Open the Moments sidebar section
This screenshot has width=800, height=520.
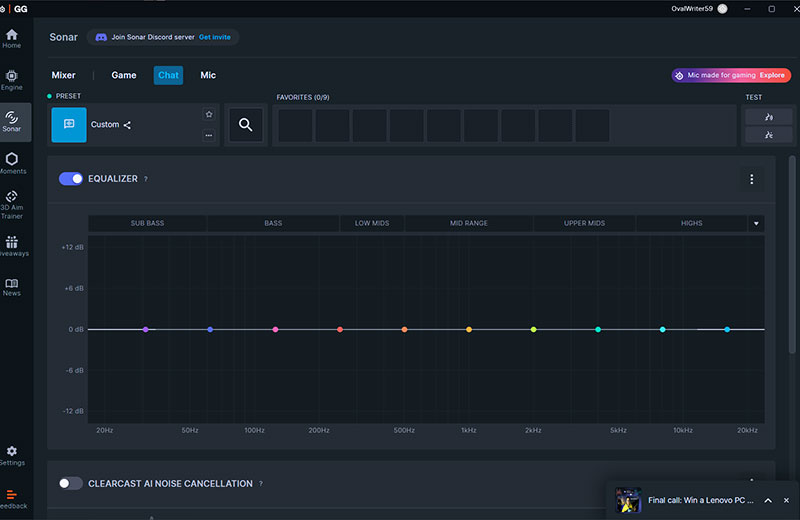(12, 163)
